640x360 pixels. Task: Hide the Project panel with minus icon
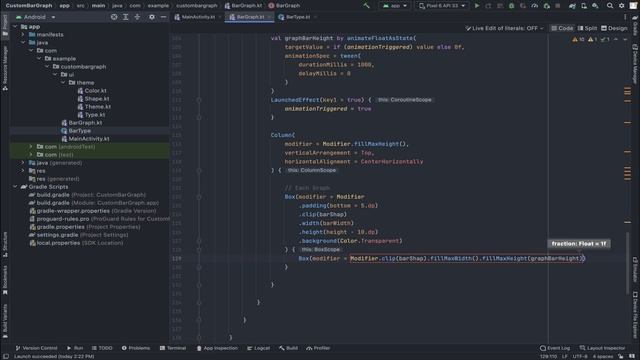tap(163, 17)
